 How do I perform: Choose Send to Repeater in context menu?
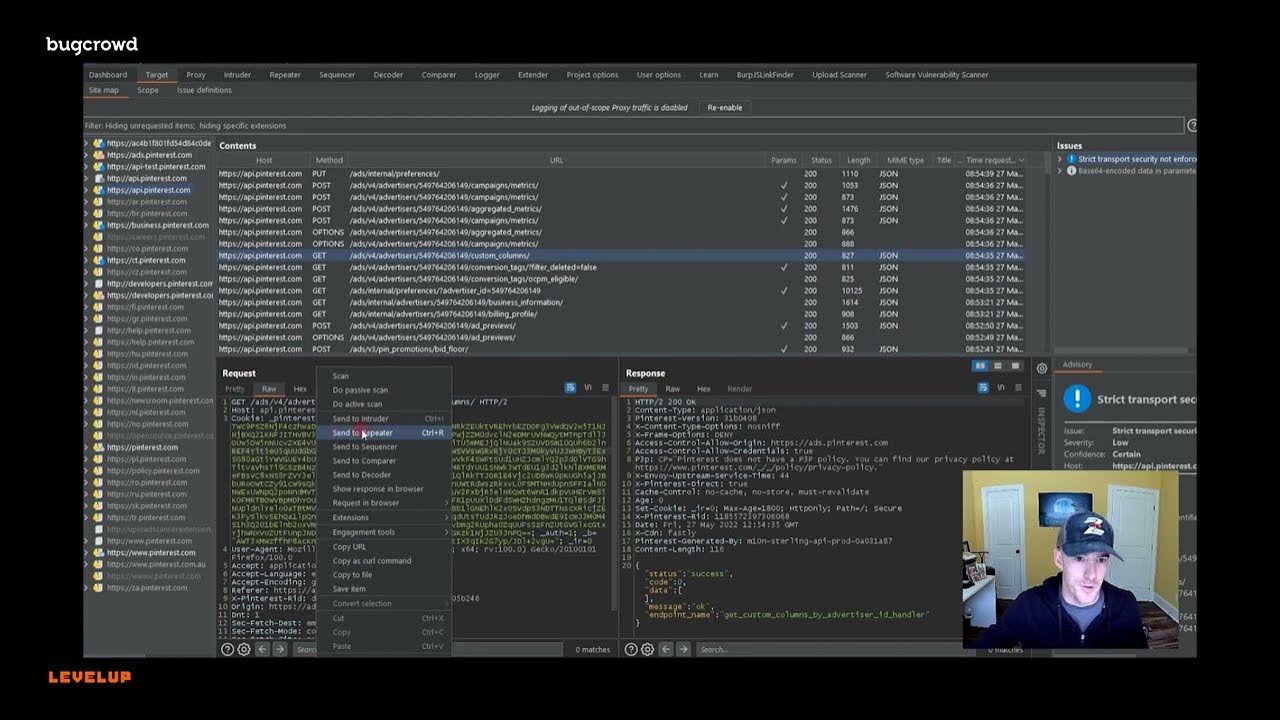pyautogui.click(x=384, y=433)
